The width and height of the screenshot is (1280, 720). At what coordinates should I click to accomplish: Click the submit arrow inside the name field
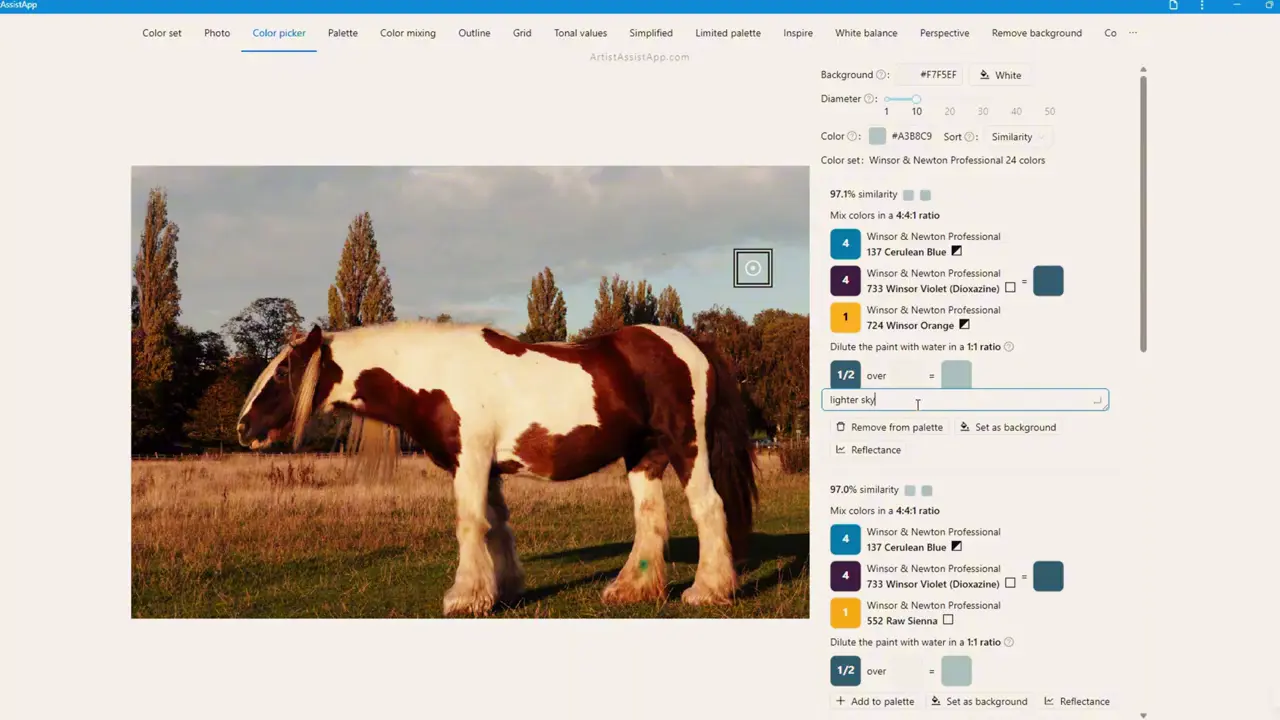pos(1097,400)
